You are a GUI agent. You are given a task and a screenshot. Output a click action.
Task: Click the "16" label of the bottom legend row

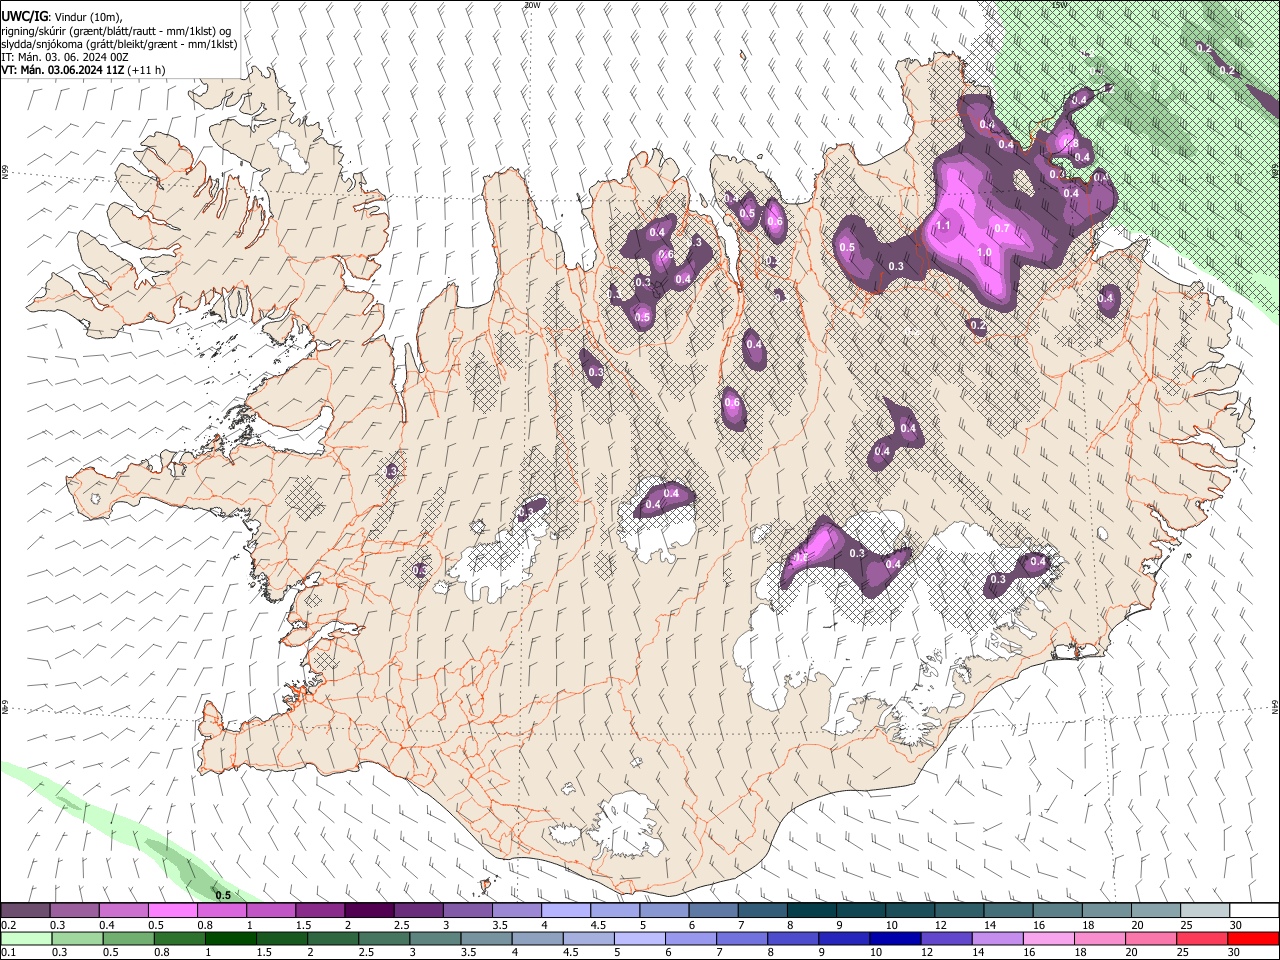[x=1029, y=952]
